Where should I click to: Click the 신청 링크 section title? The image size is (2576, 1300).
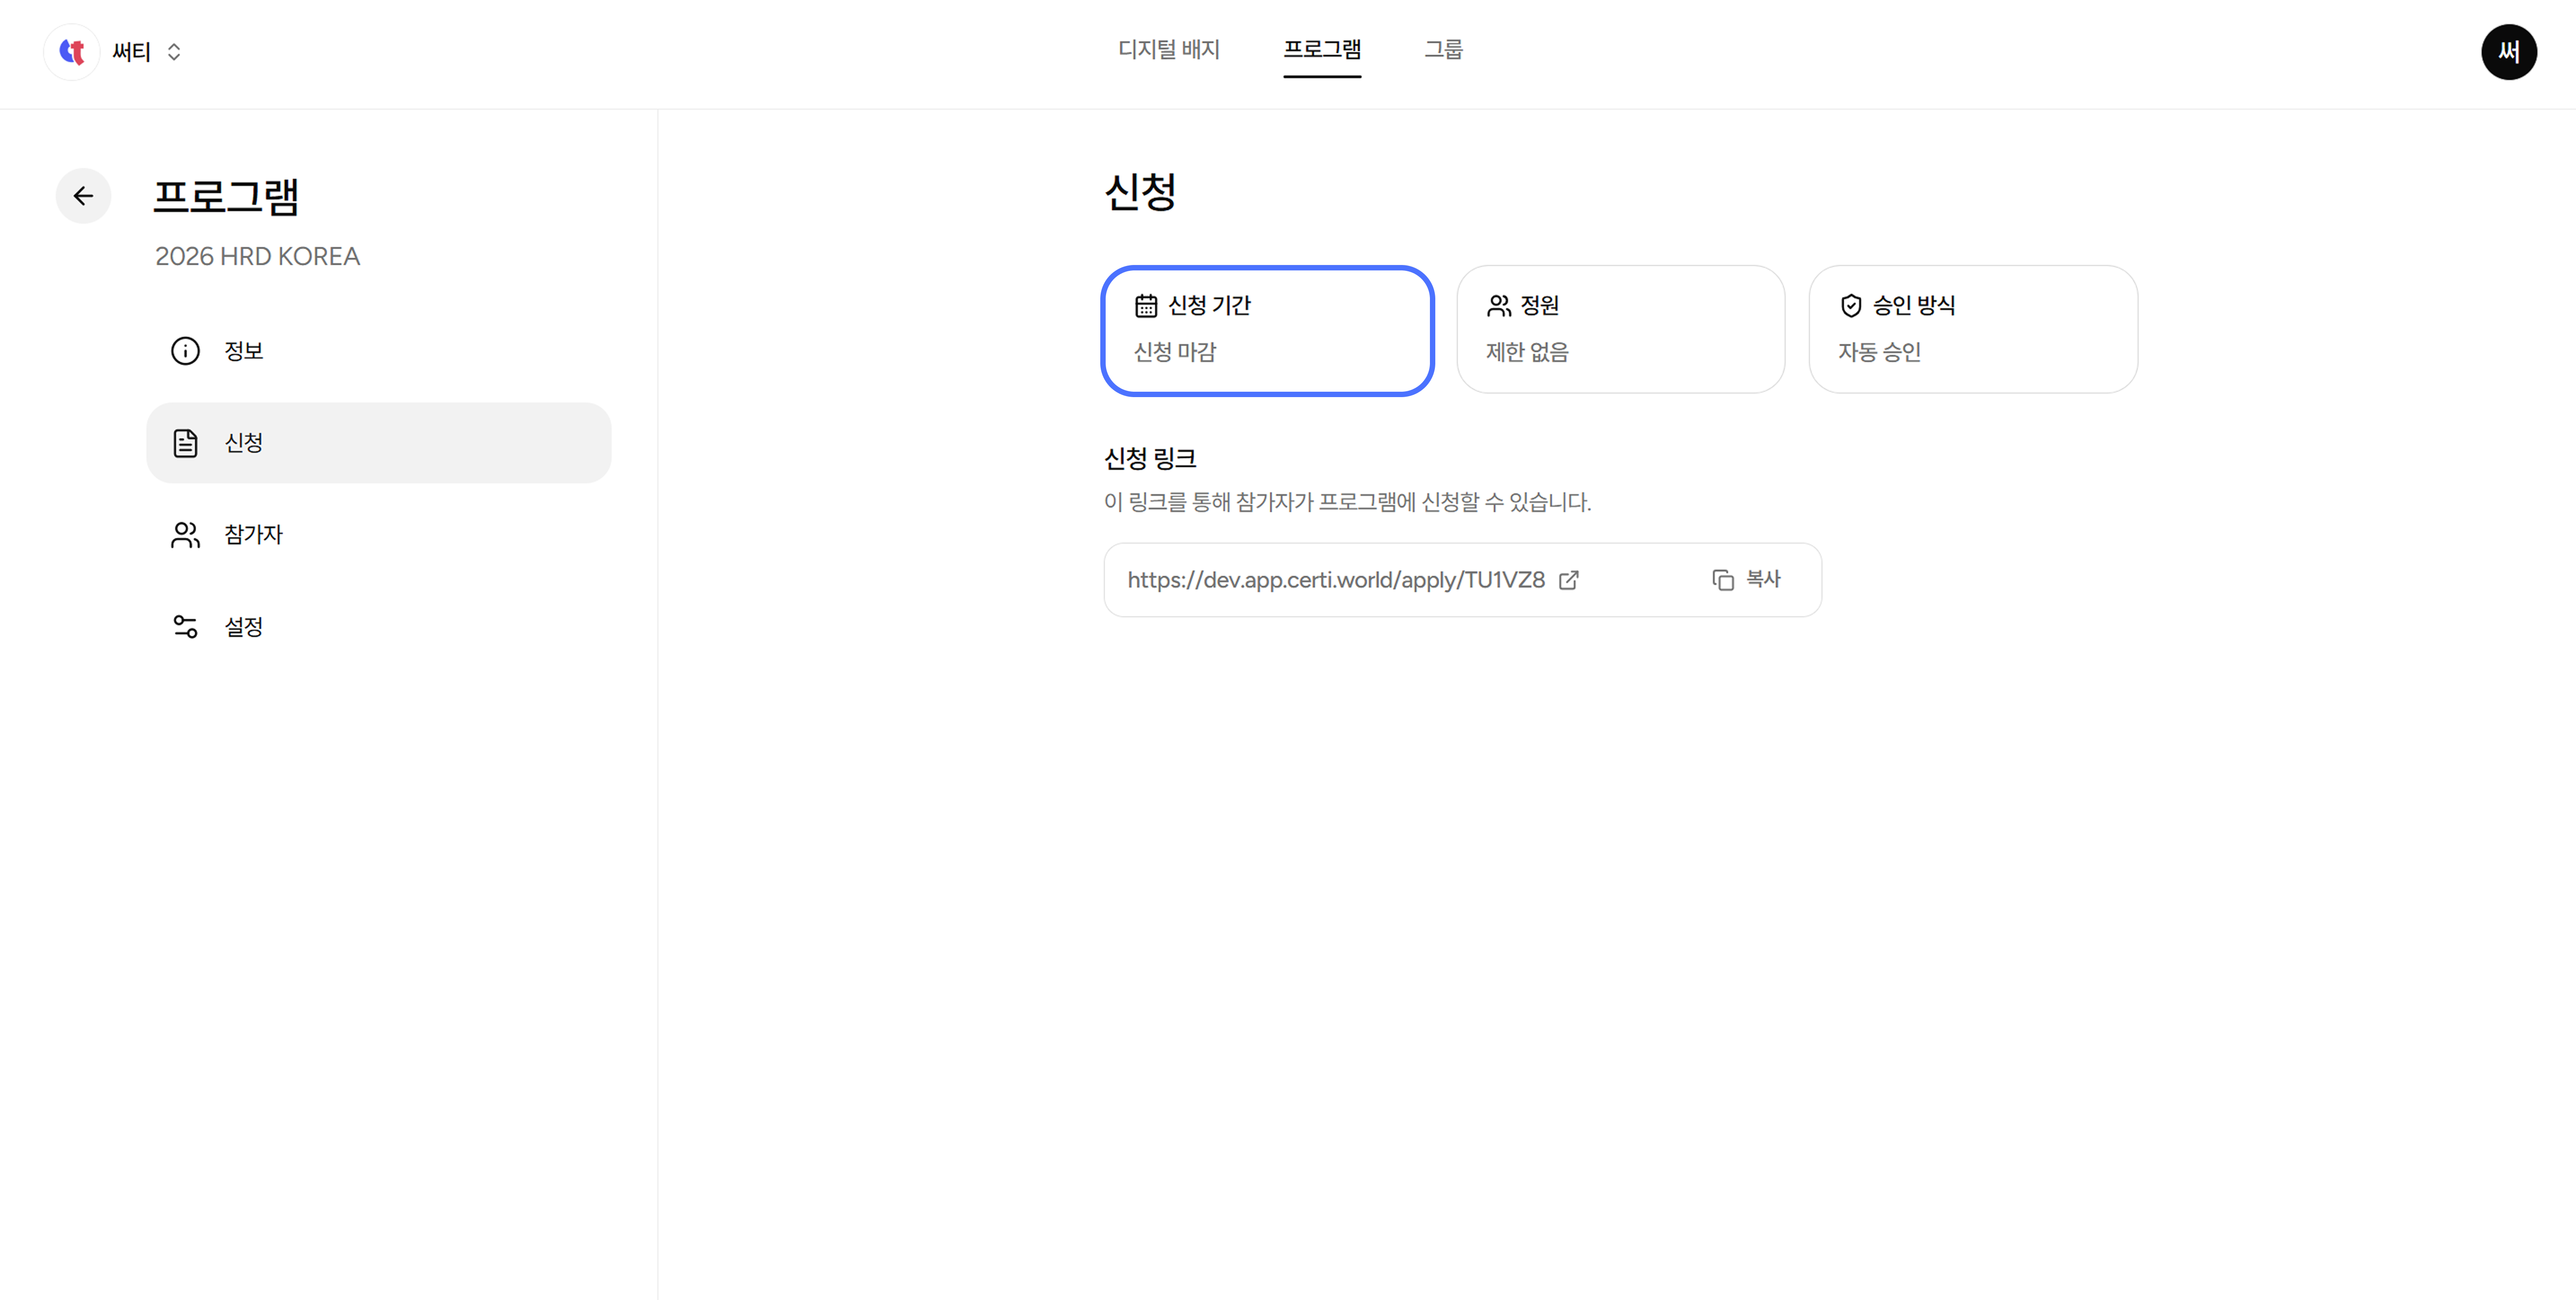(x=1150, y=459)
